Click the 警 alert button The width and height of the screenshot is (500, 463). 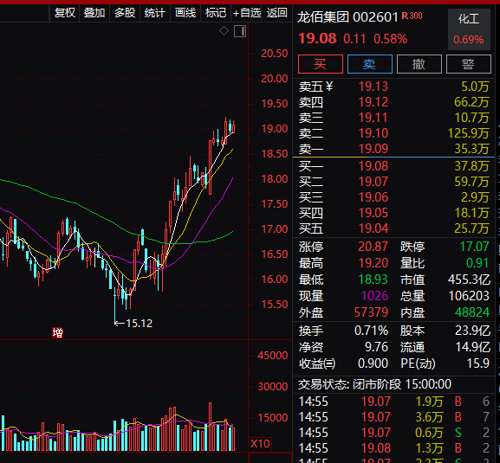pos(468,64)
